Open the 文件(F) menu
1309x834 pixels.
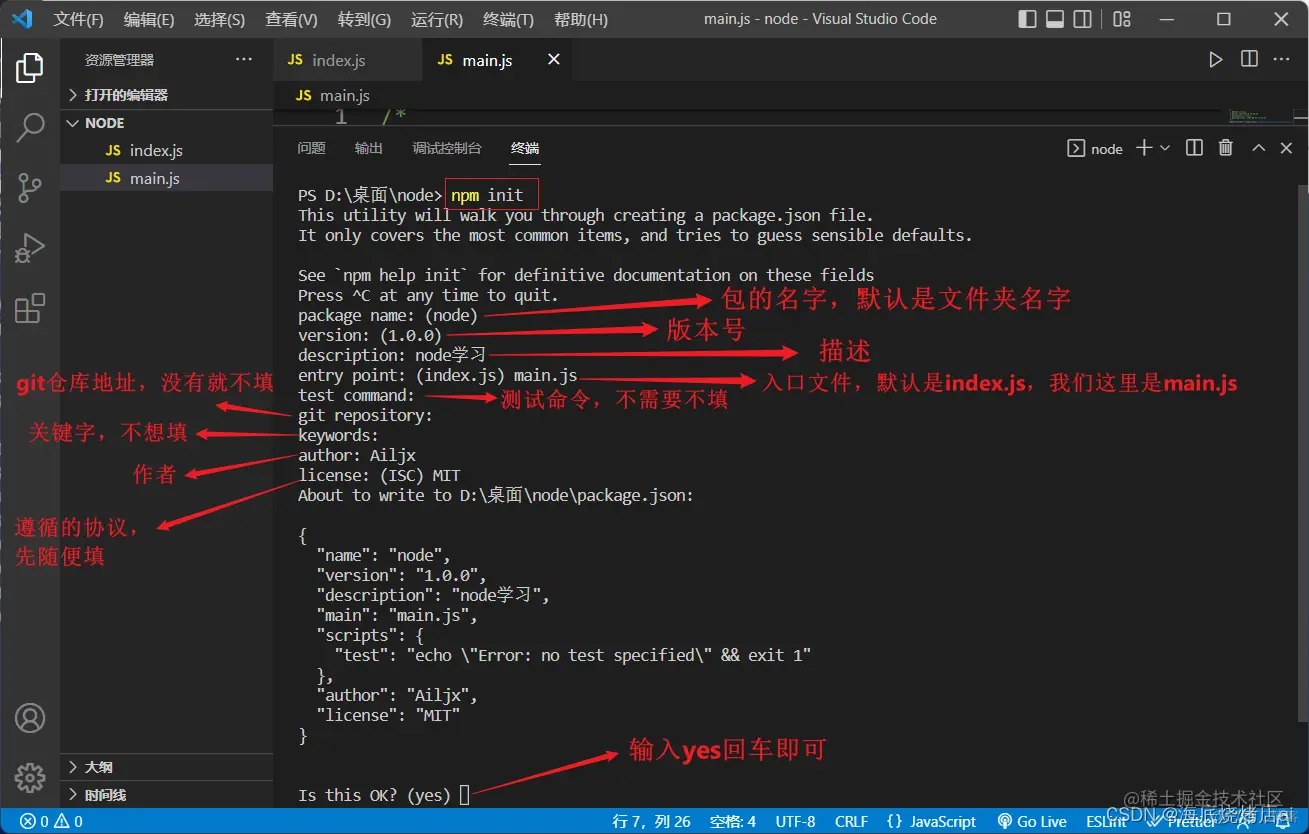click(x=78, y=20)
